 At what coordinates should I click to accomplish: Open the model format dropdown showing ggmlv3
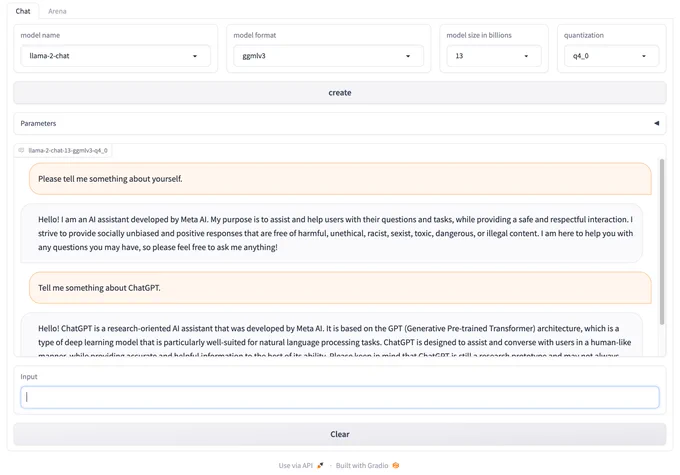pos(328,56)
